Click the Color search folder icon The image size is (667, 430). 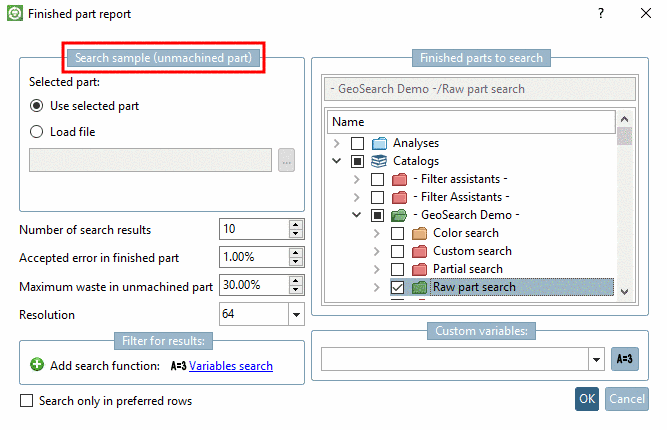click(419, 233)
